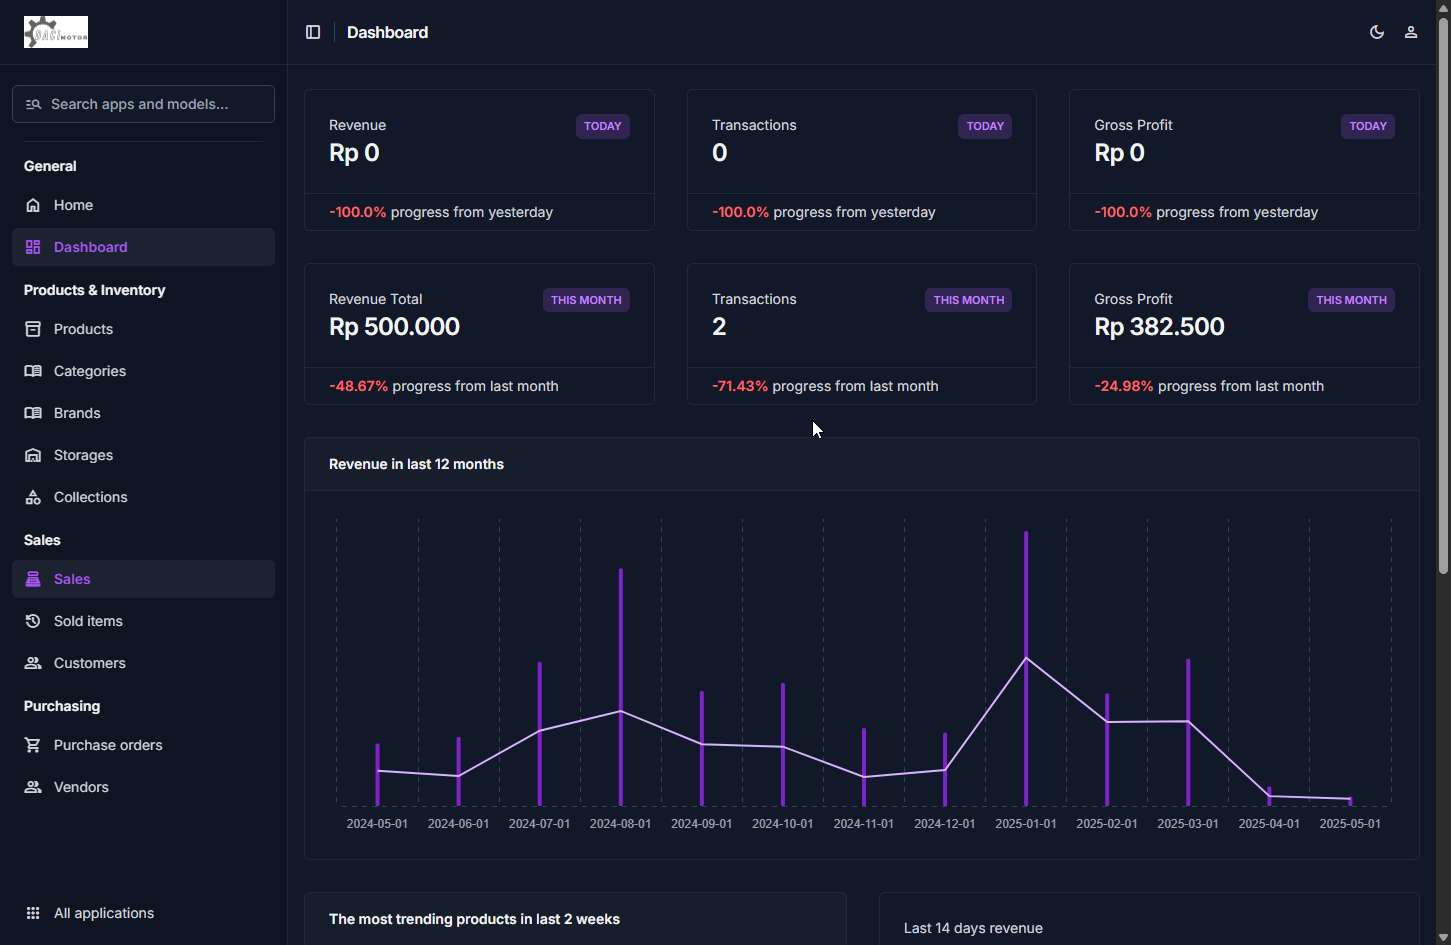Click the Categories book icon
The image size is (1451, 945).
pyautogui.click(x=33, y=371)
